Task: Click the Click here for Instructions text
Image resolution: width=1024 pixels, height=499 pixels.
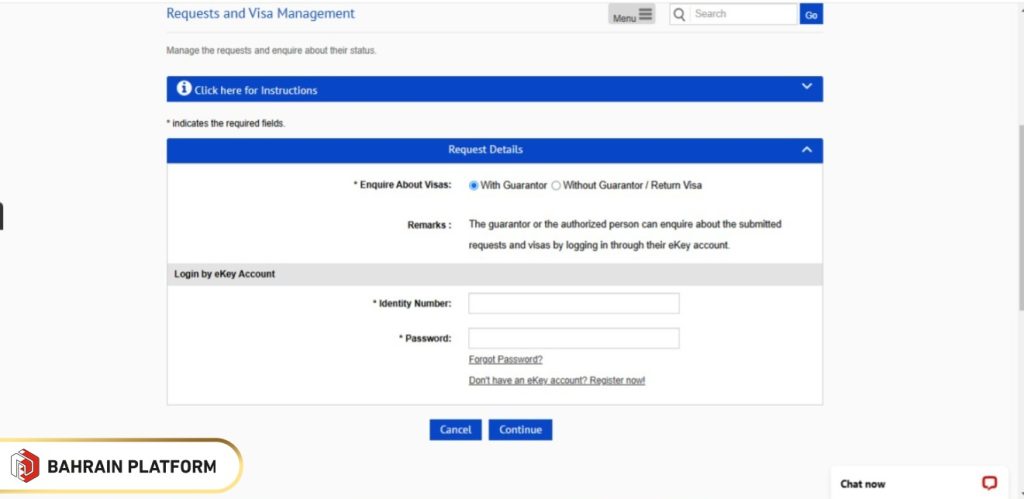Action: point(256,91)
